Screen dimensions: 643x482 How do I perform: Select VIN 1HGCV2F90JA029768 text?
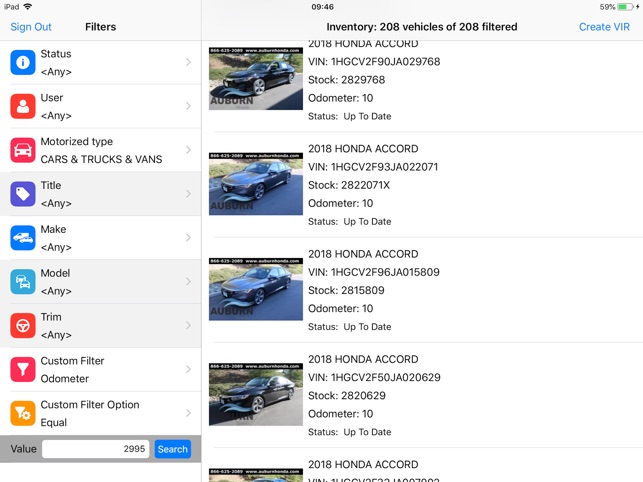(374, 62)
